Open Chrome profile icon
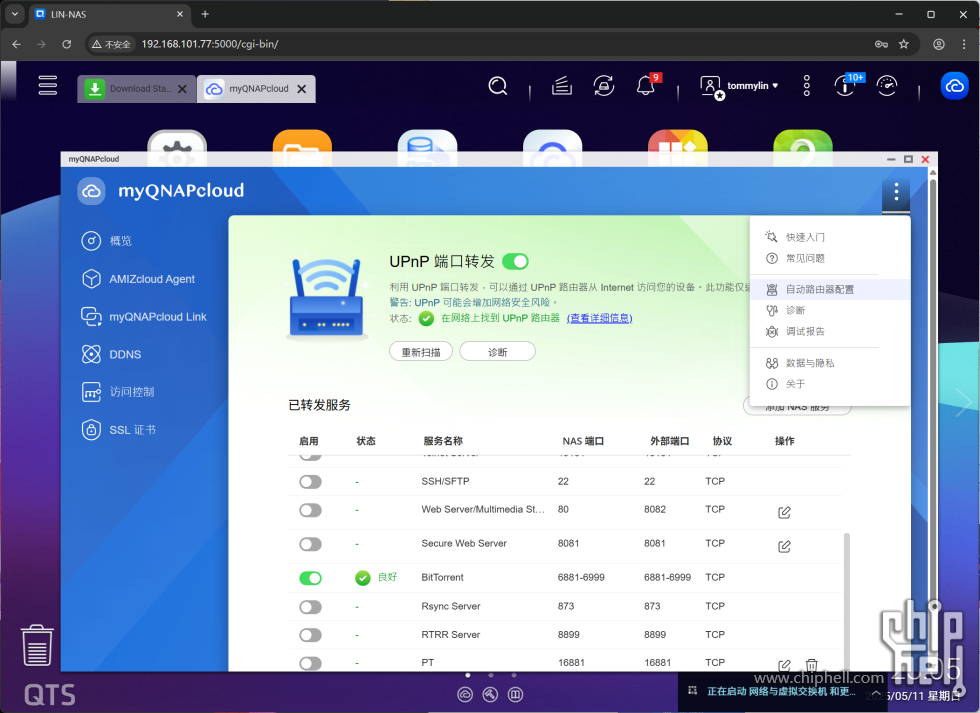 [939, 44]
